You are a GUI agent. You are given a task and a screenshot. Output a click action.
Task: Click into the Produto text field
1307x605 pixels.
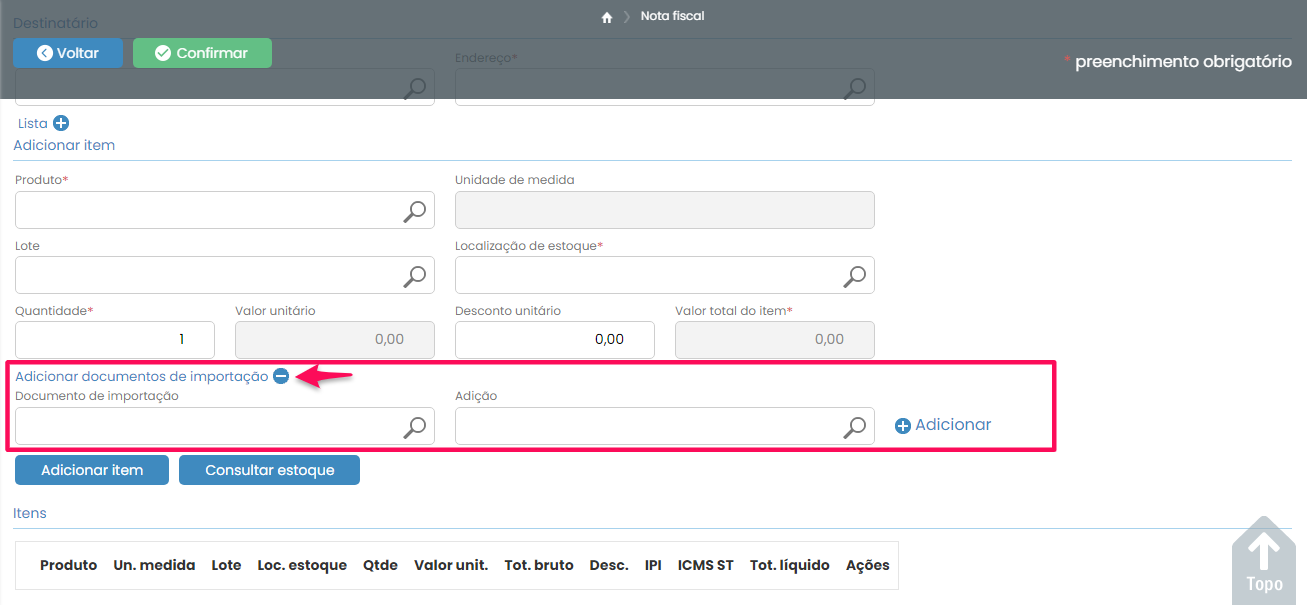point(205,211)
